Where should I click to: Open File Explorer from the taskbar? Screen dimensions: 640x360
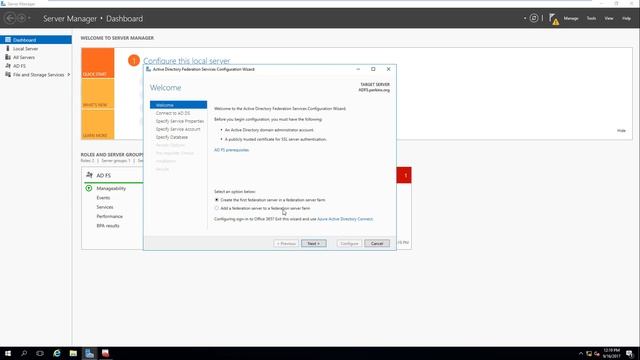[73, 353]
